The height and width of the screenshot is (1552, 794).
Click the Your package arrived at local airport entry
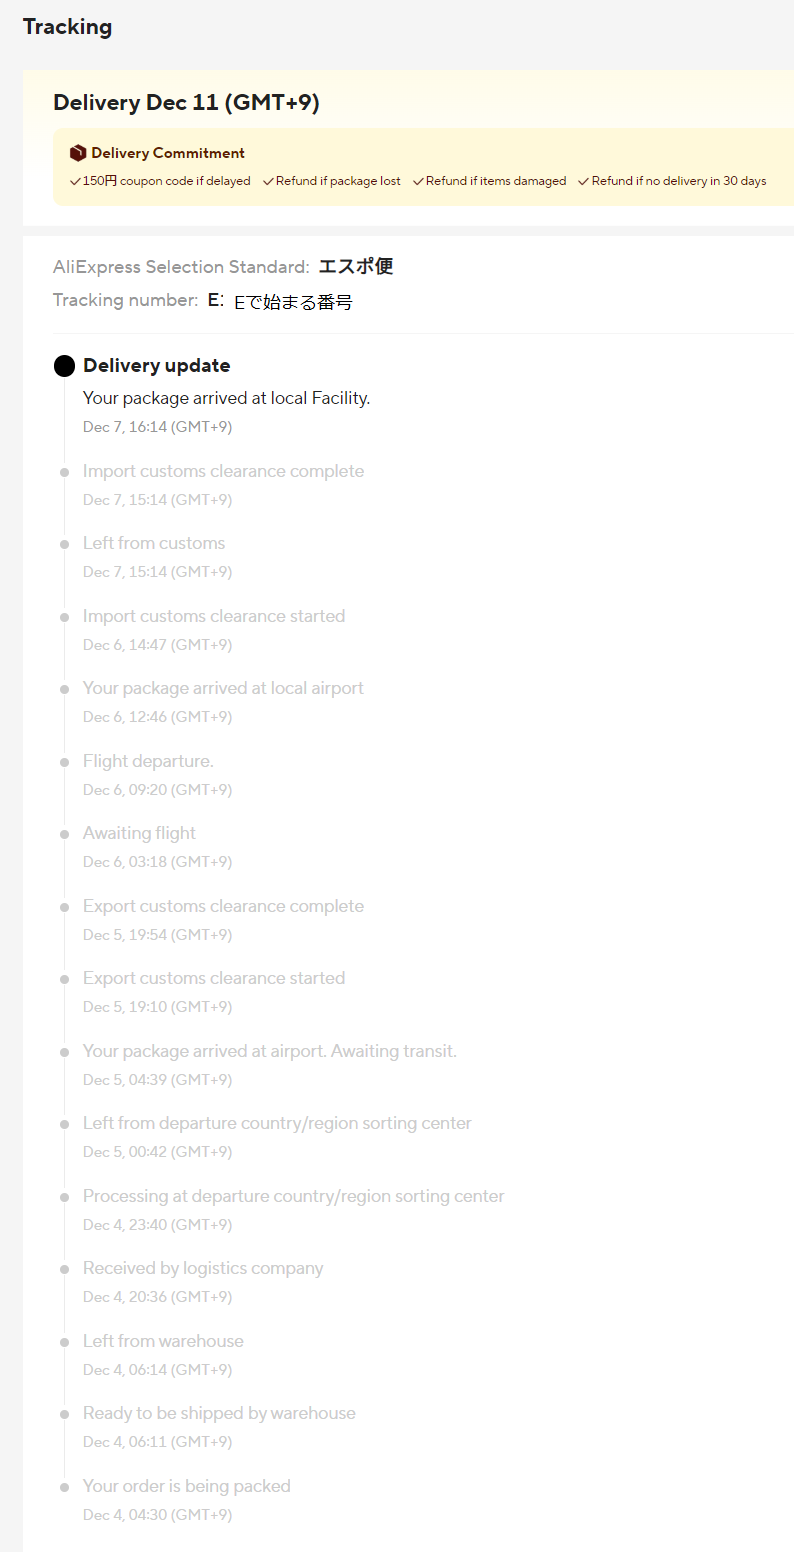(223, 688)
